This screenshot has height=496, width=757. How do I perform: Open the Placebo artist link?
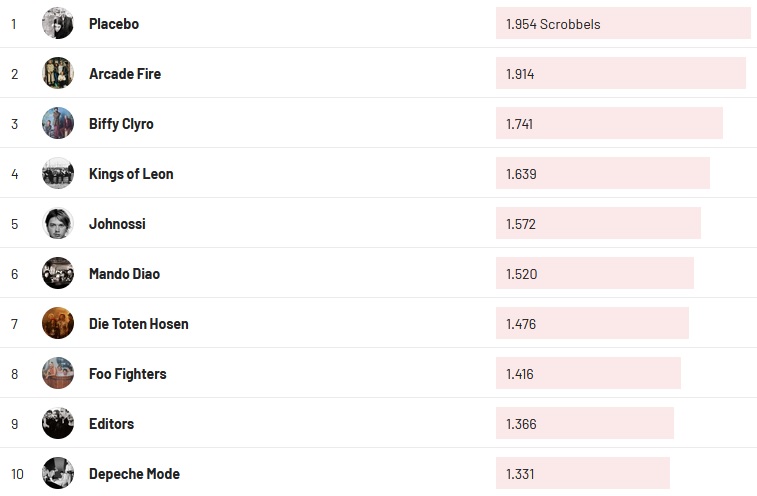coord(114,23)
